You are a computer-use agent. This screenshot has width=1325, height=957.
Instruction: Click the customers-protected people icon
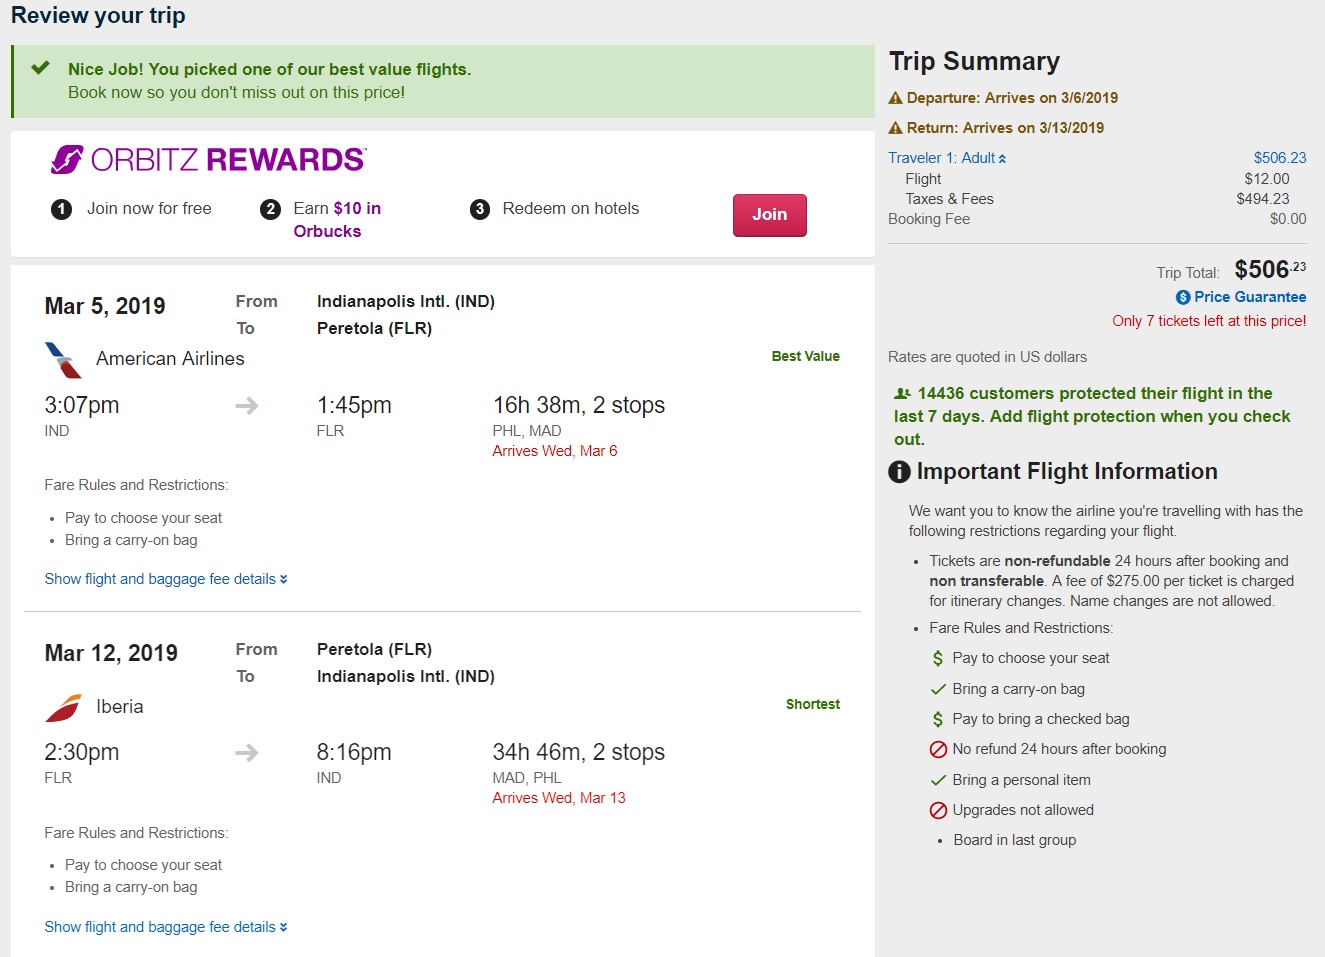pos(902,394)
